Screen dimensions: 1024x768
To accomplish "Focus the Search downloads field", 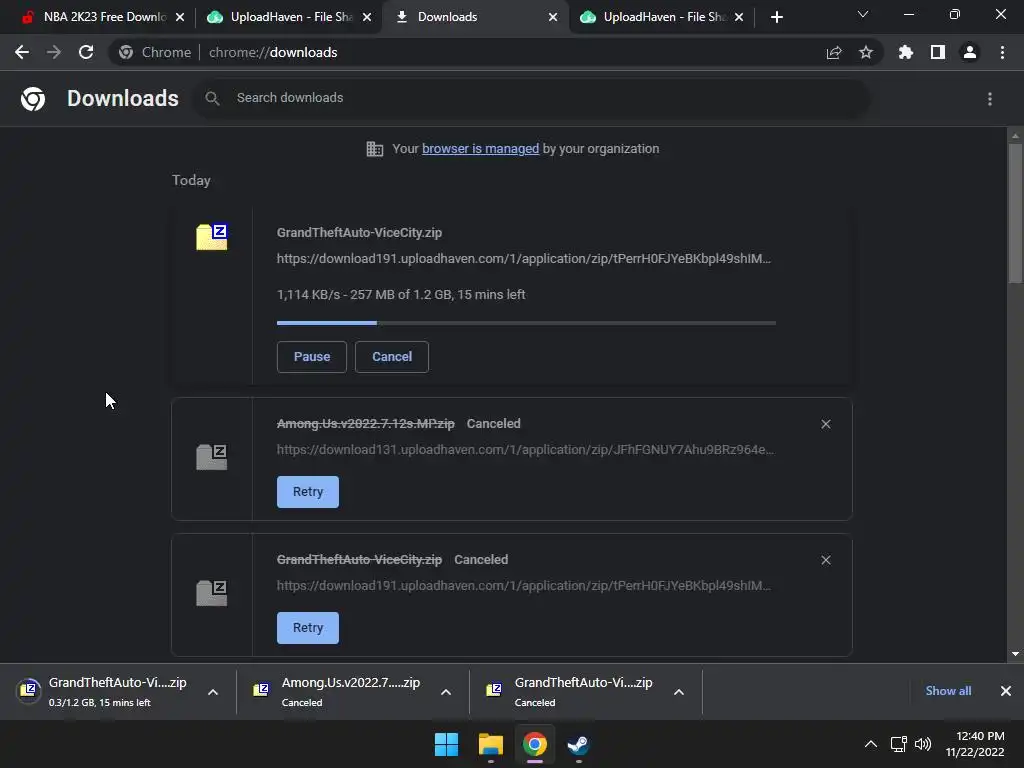I will 531,99.
